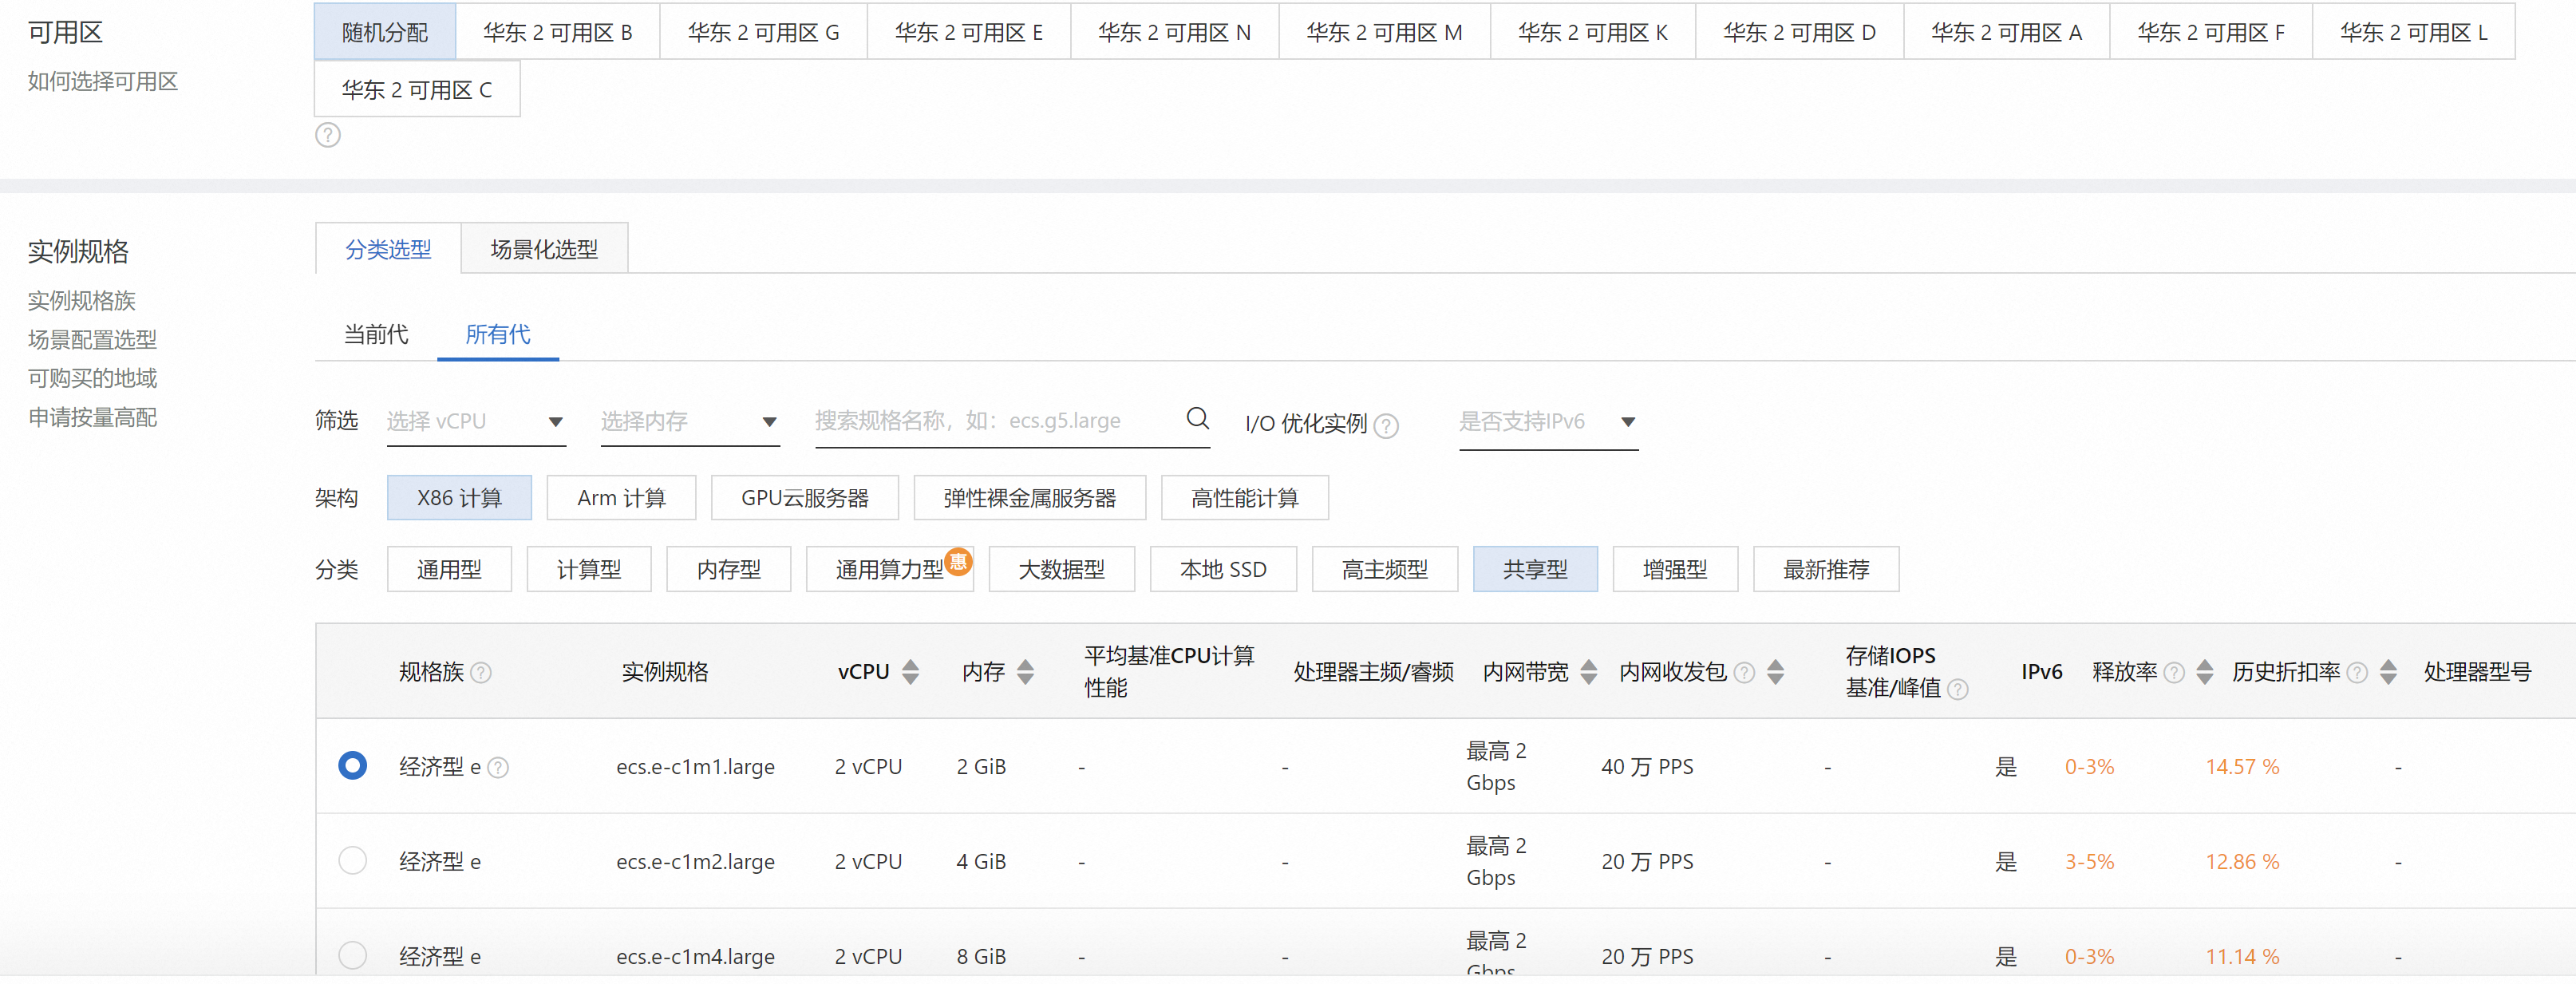Viewport: 2576px width, 984px height.
Task: Switch to 所有代 tab
Action: pyautogui.click(x=498, y=334)
